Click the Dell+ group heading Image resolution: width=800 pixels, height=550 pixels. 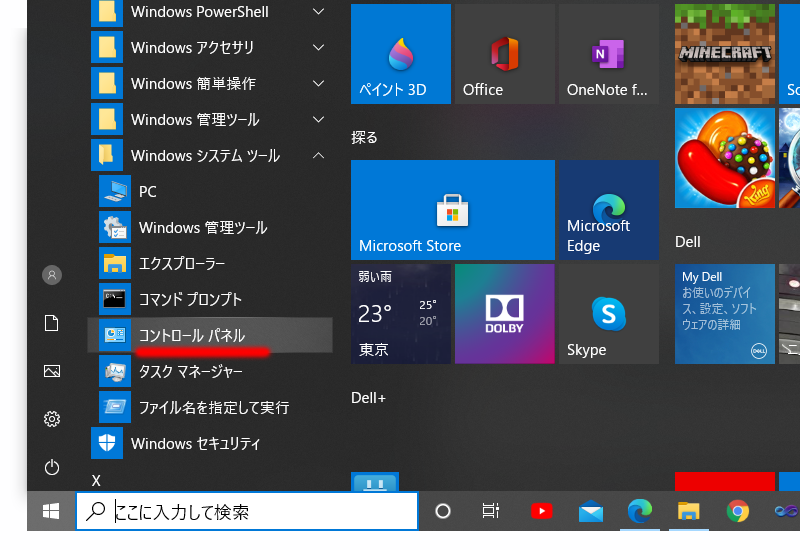click(x=368, y=397)
